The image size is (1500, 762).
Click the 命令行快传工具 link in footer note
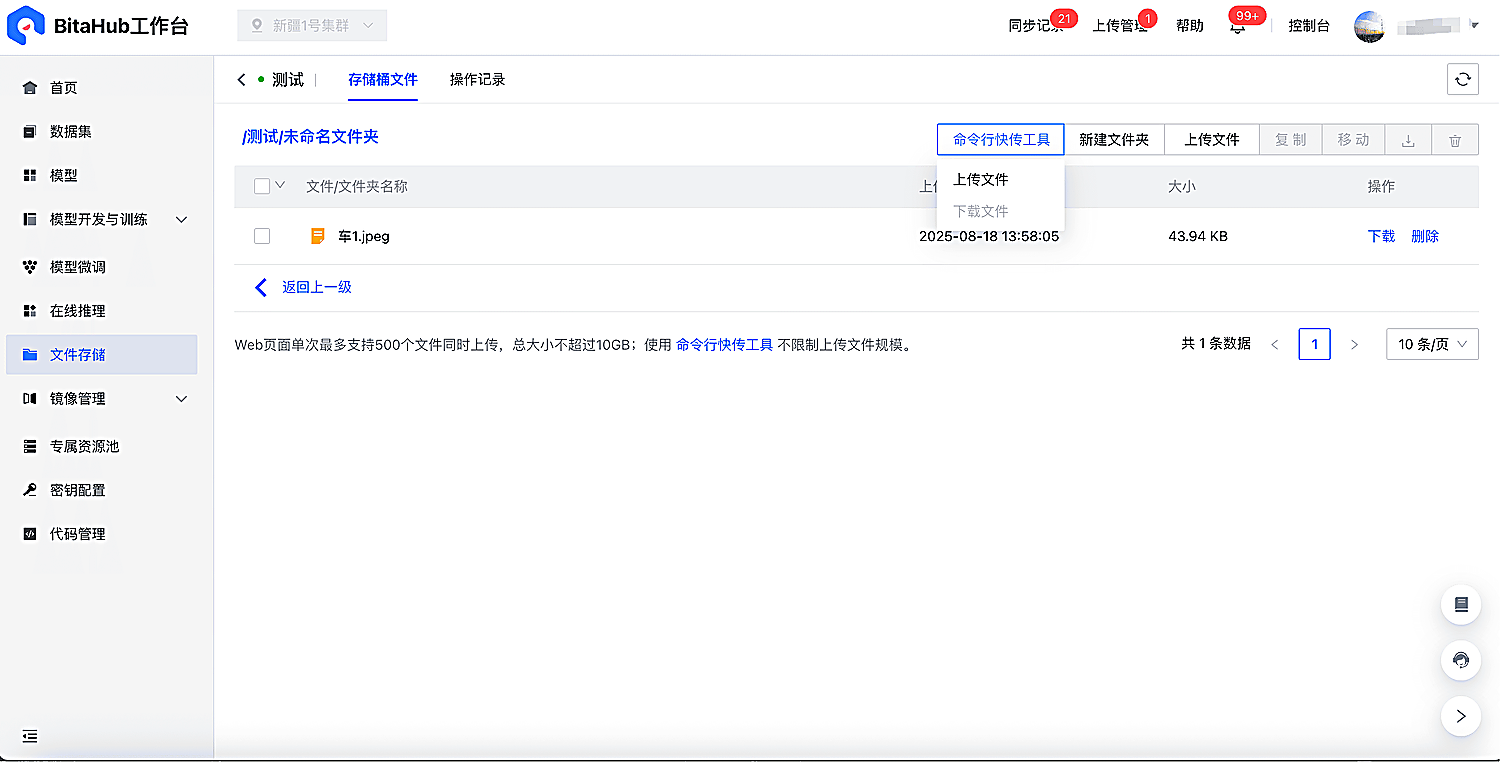724,345
